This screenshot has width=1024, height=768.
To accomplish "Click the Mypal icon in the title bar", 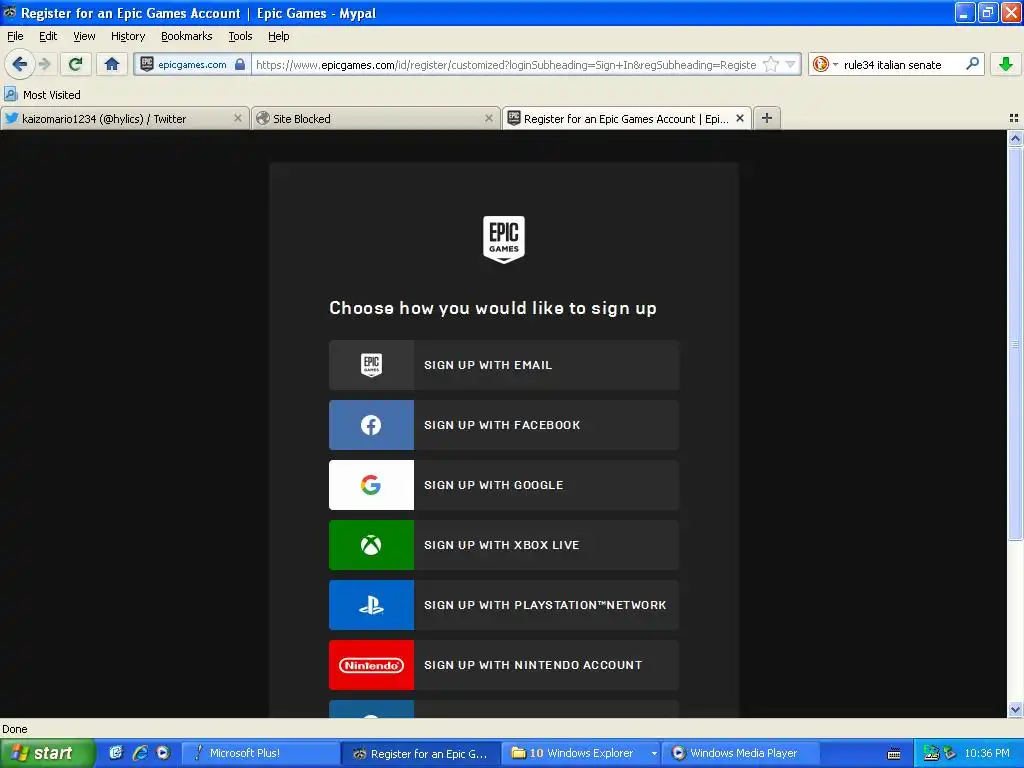I will click(10, 12).
